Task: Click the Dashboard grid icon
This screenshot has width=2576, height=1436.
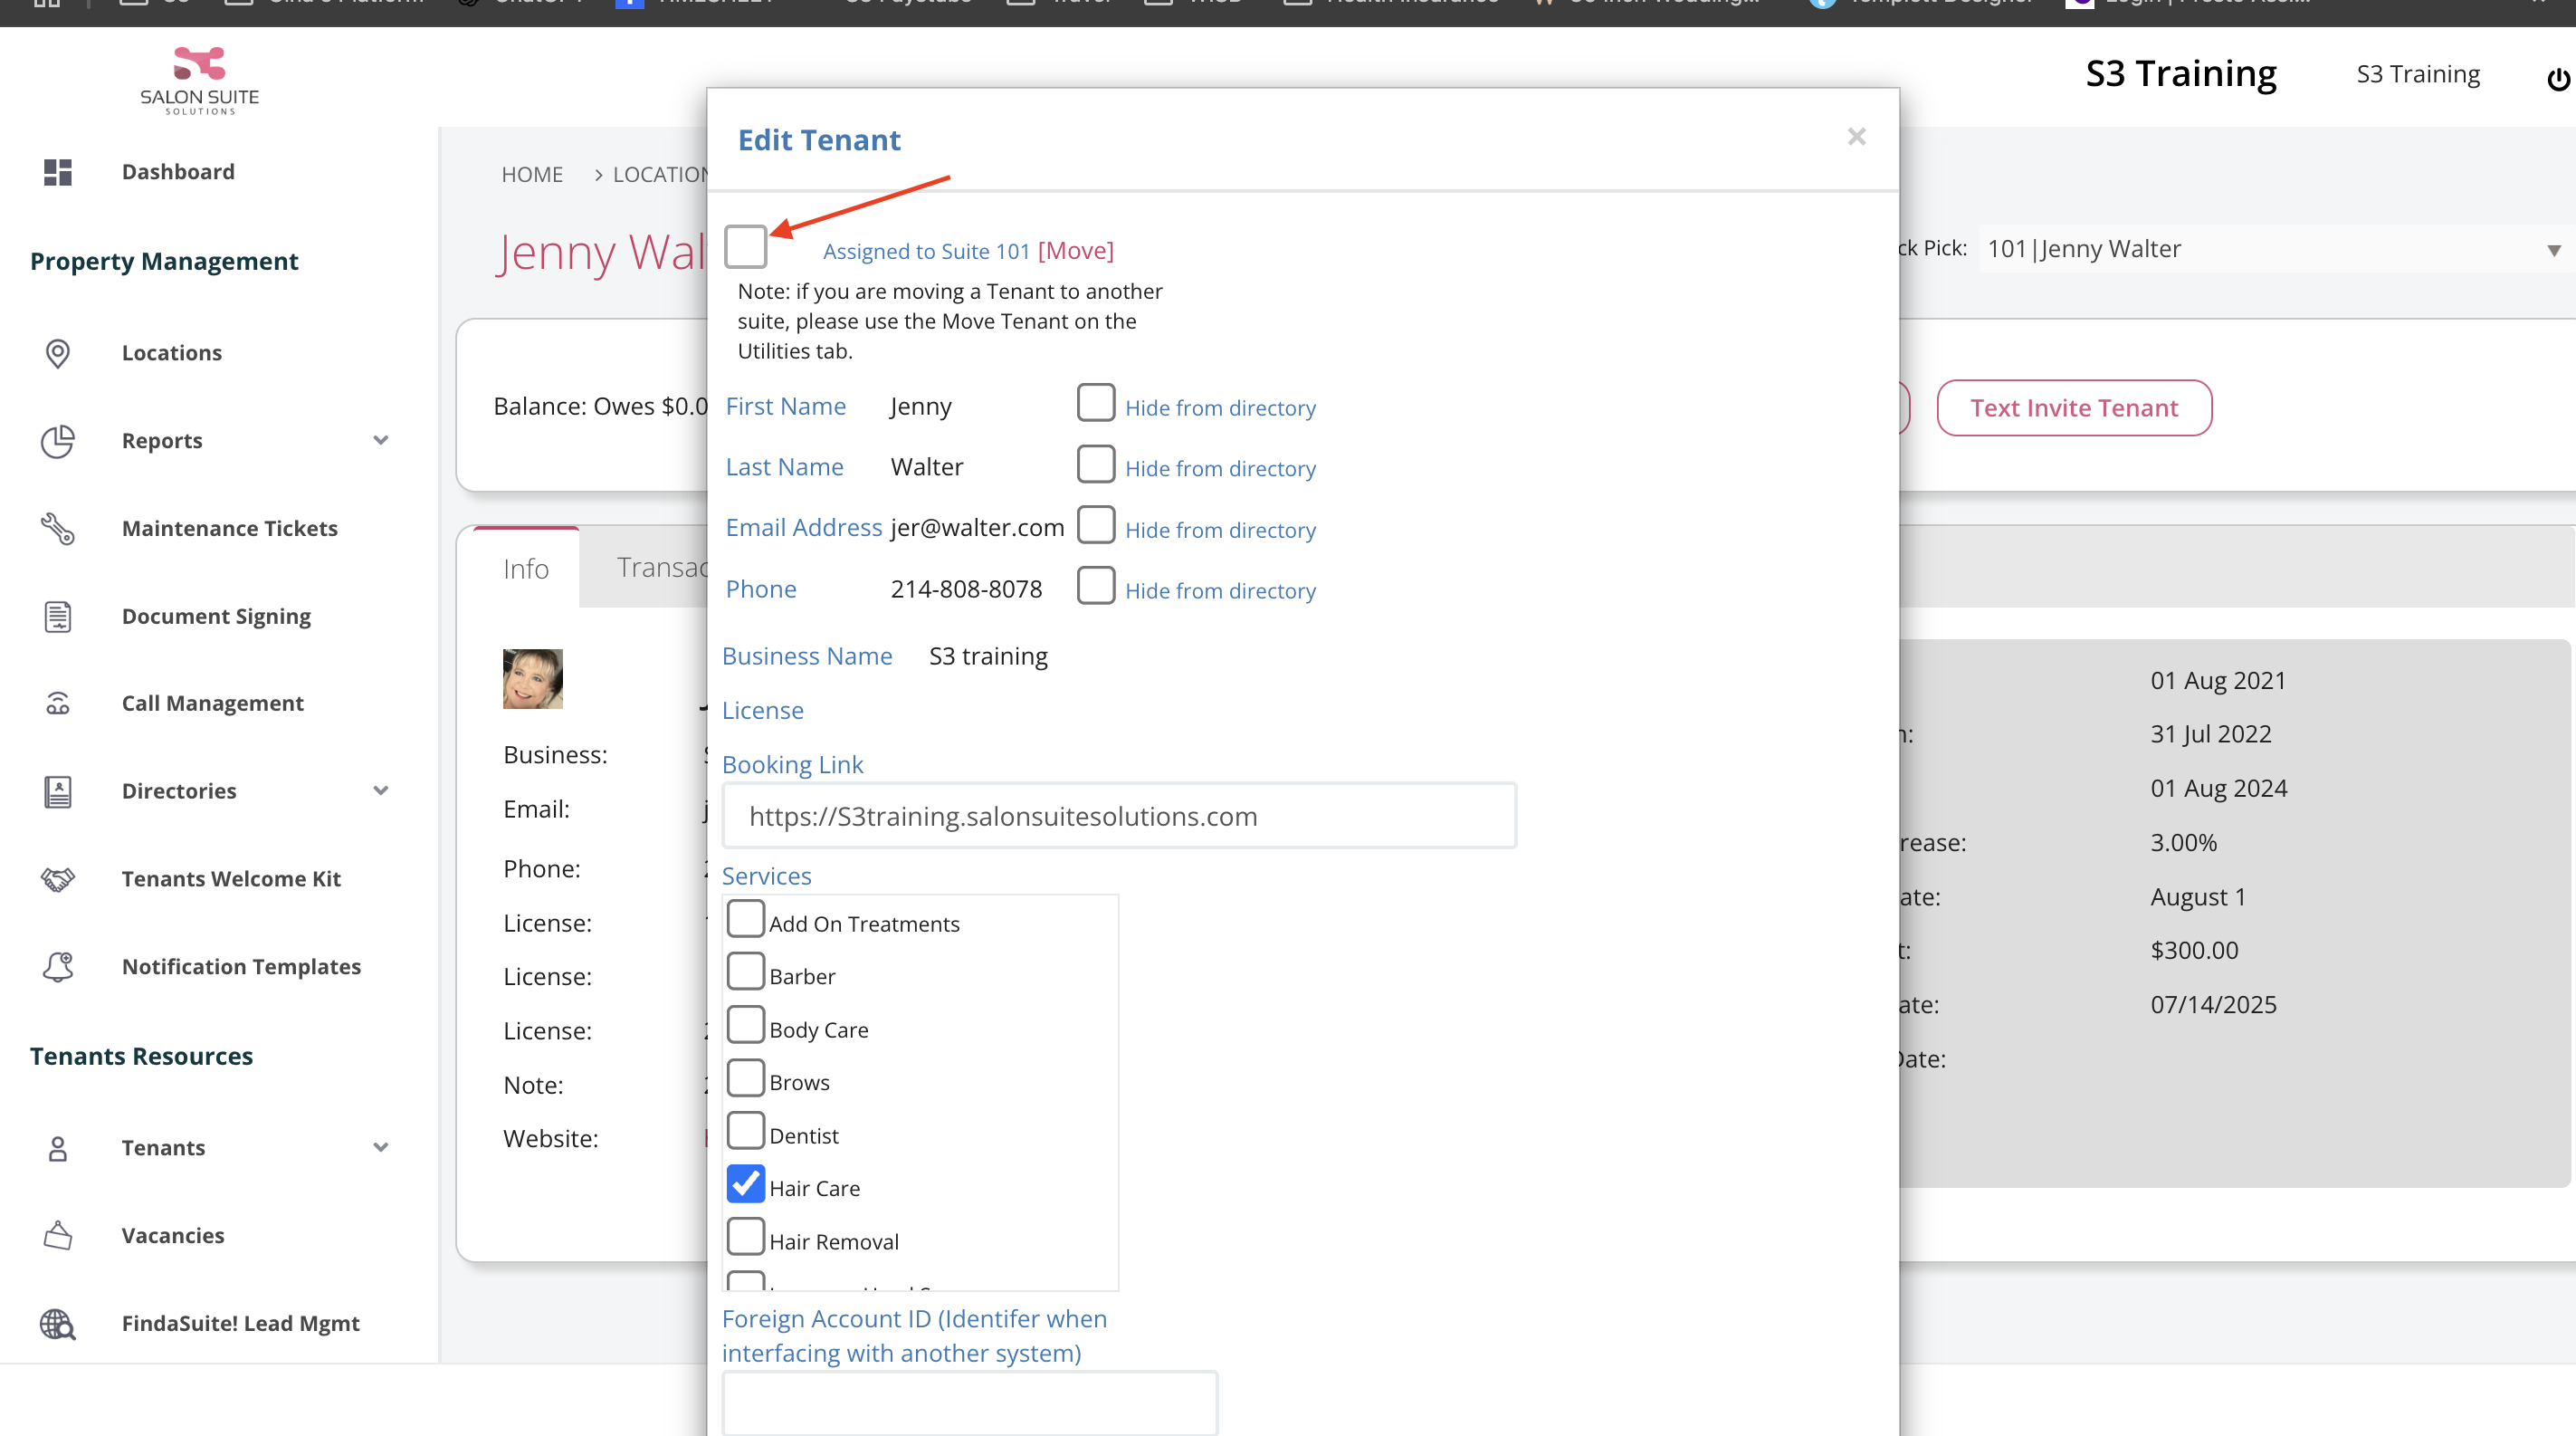Action: (x=58, y=172)
